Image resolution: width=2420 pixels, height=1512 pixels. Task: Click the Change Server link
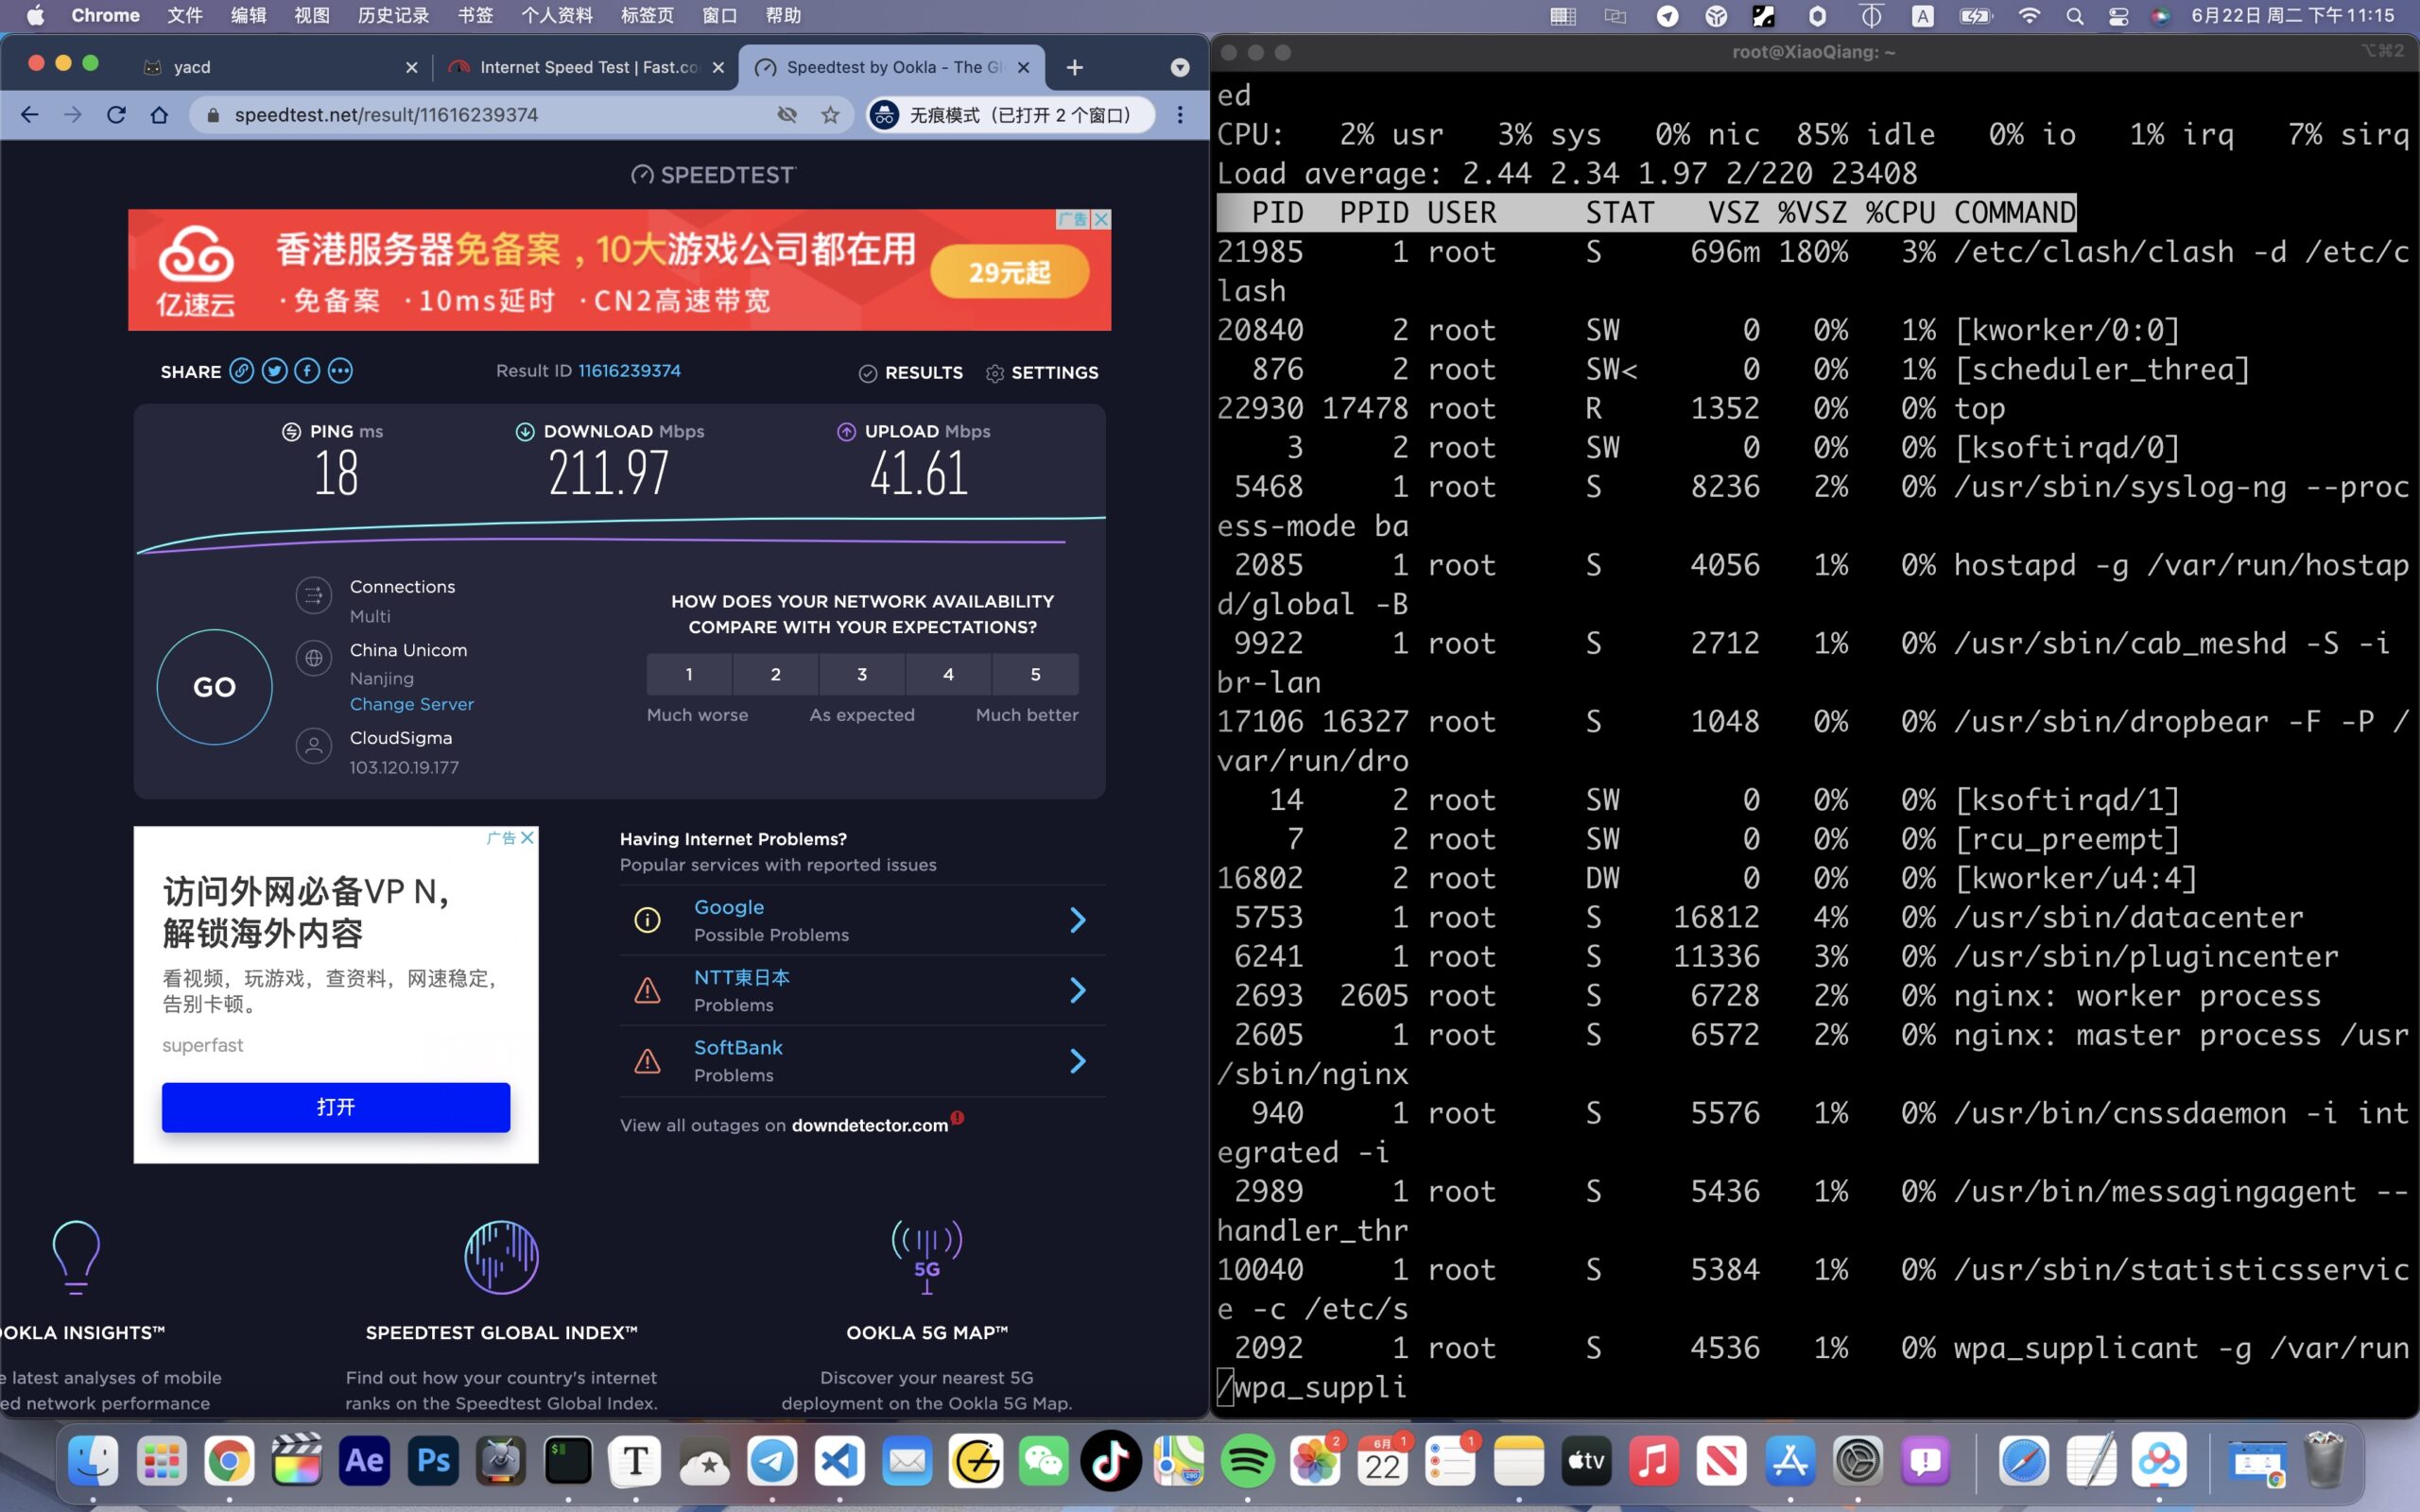[411, 704]
